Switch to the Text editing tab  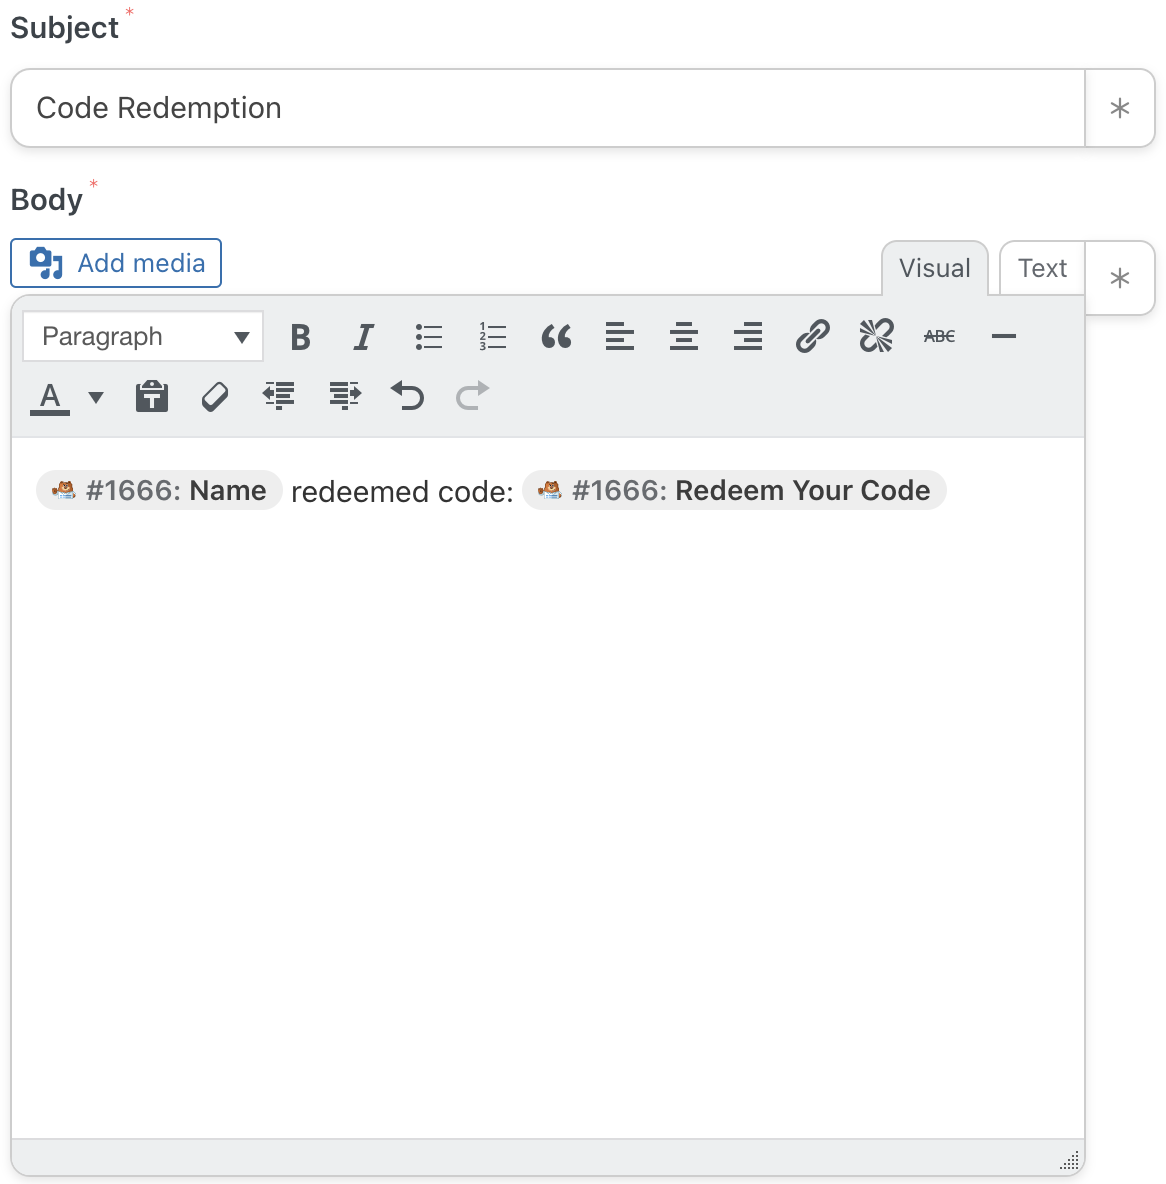pos(1042,268)
